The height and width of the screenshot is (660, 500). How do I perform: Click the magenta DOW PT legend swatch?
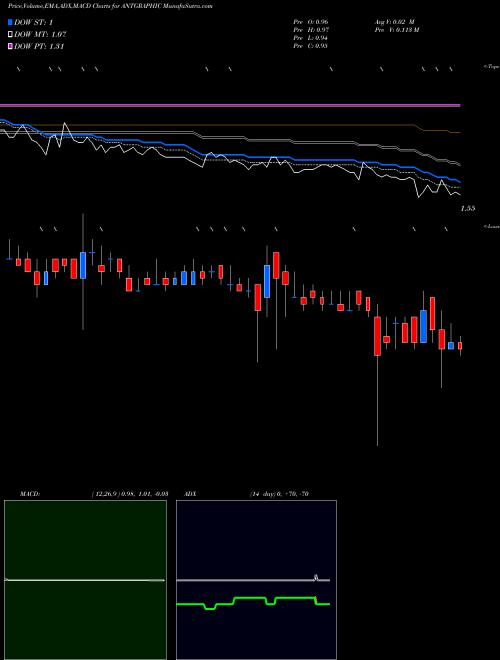click(10, 46)
